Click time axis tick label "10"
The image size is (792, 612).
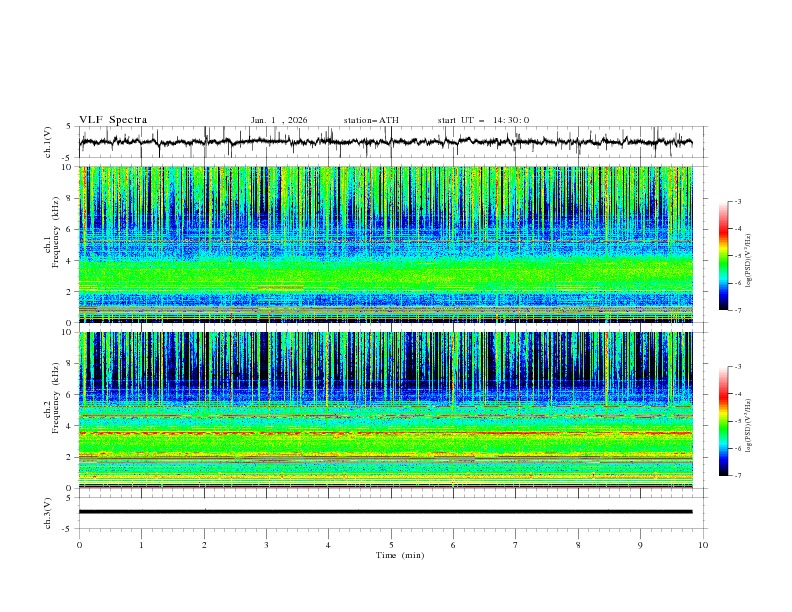(x=703, y=545)
